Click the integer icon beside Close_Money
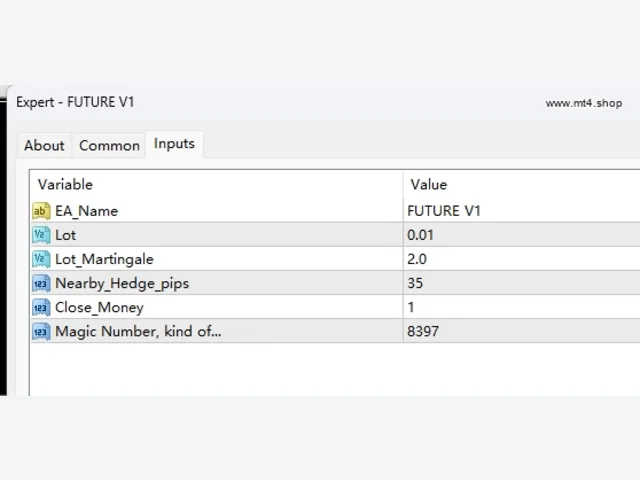The image size is (640, 480). (x=41, y=307)
